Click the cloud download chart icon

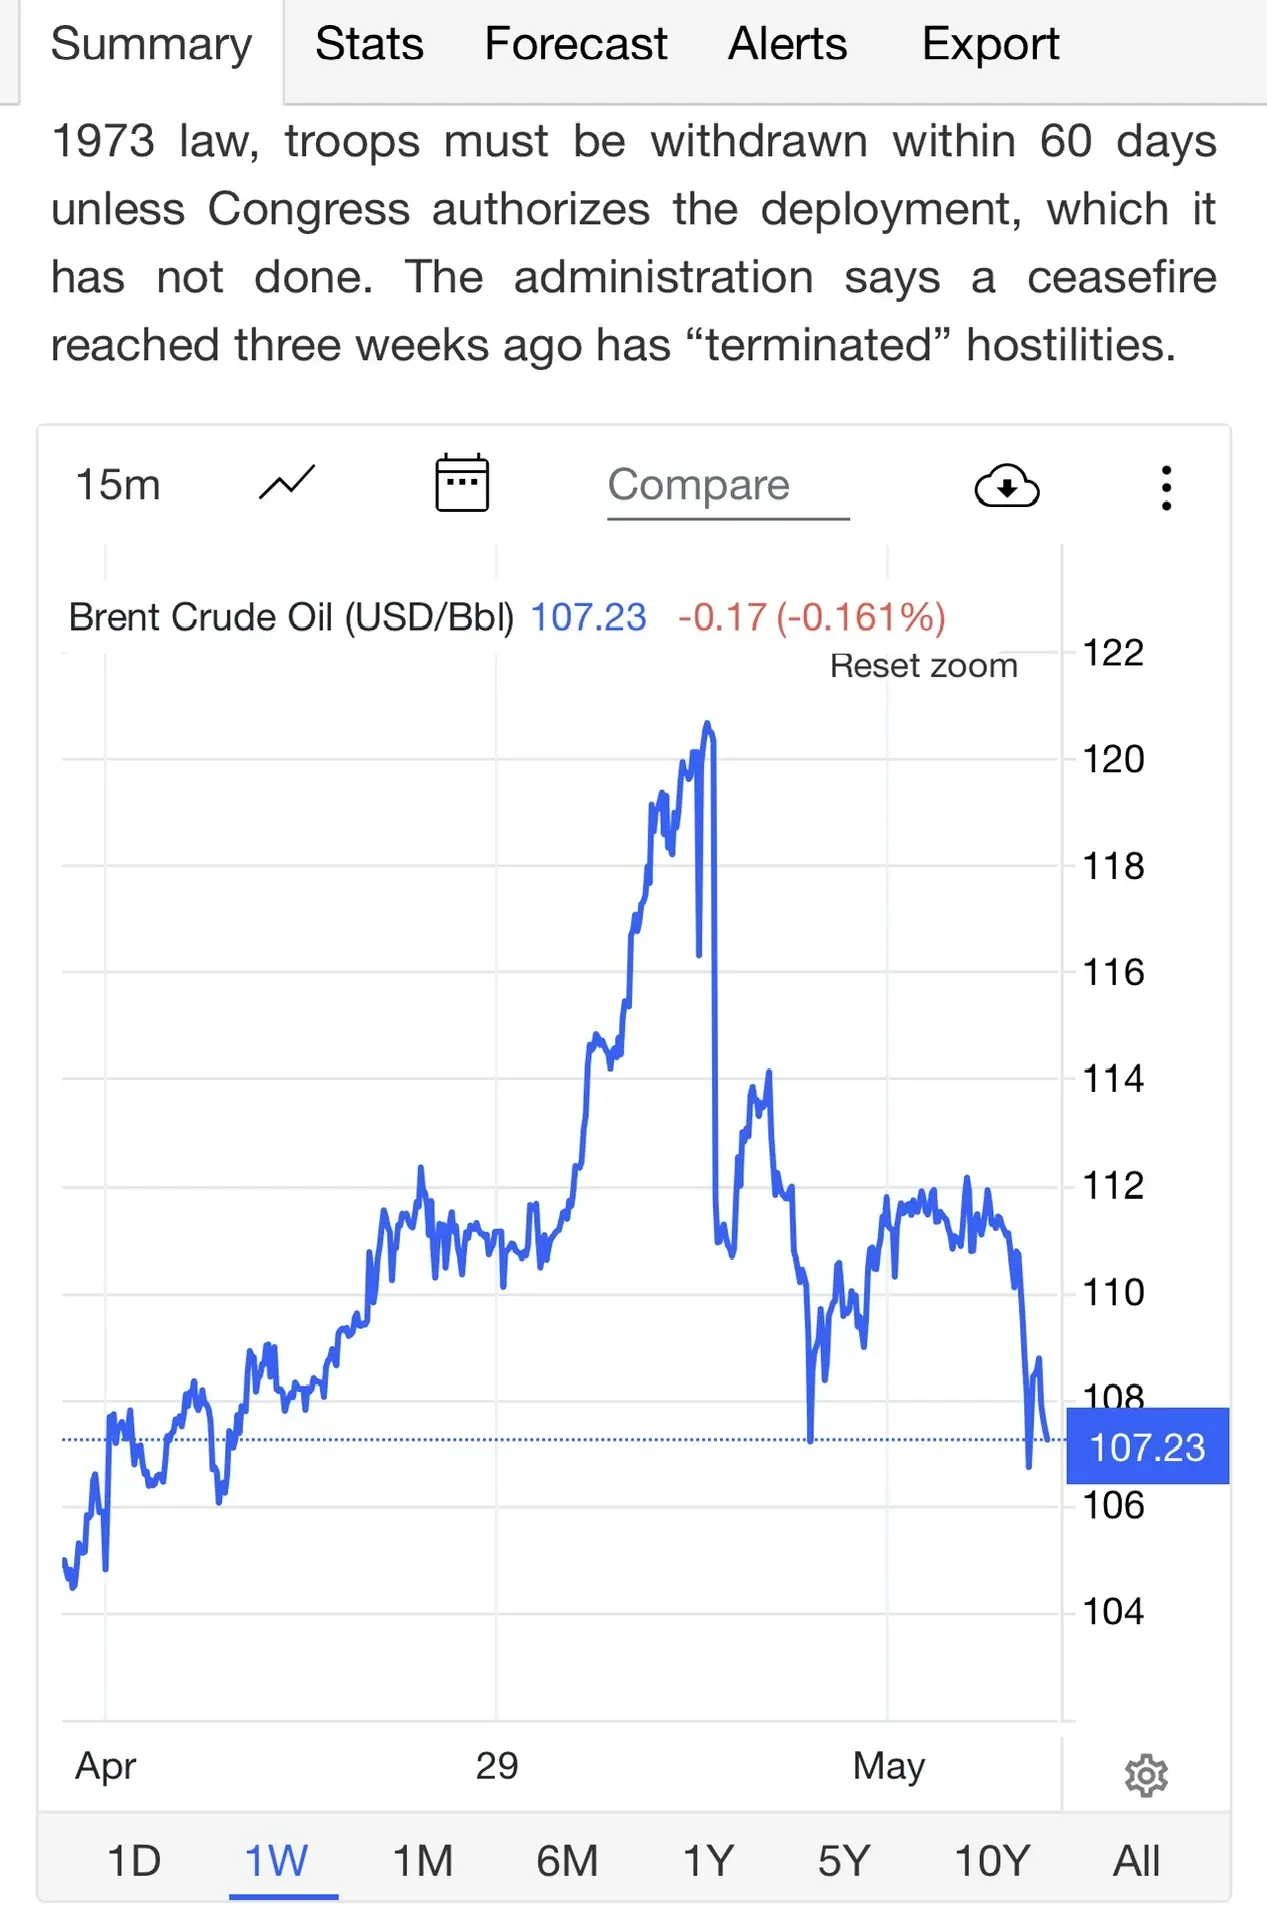pos(1007,486)
